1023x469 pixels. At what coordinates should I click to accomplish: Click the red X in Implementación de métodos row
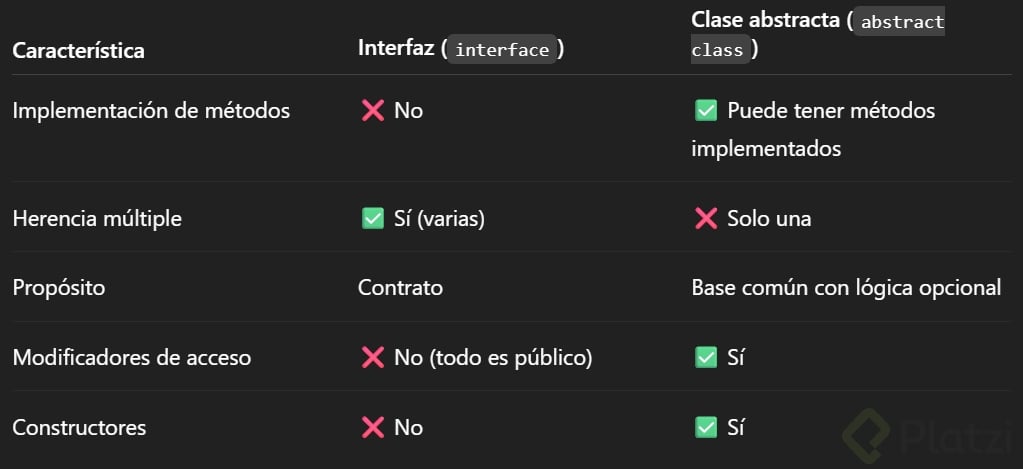point(373,111)
